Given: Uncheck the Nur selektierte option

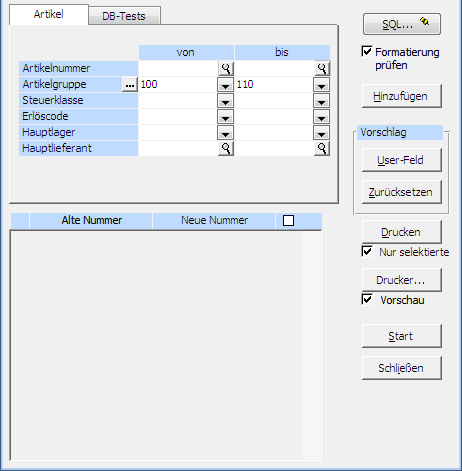Looking at the screenshot, I should pos(367,251).
